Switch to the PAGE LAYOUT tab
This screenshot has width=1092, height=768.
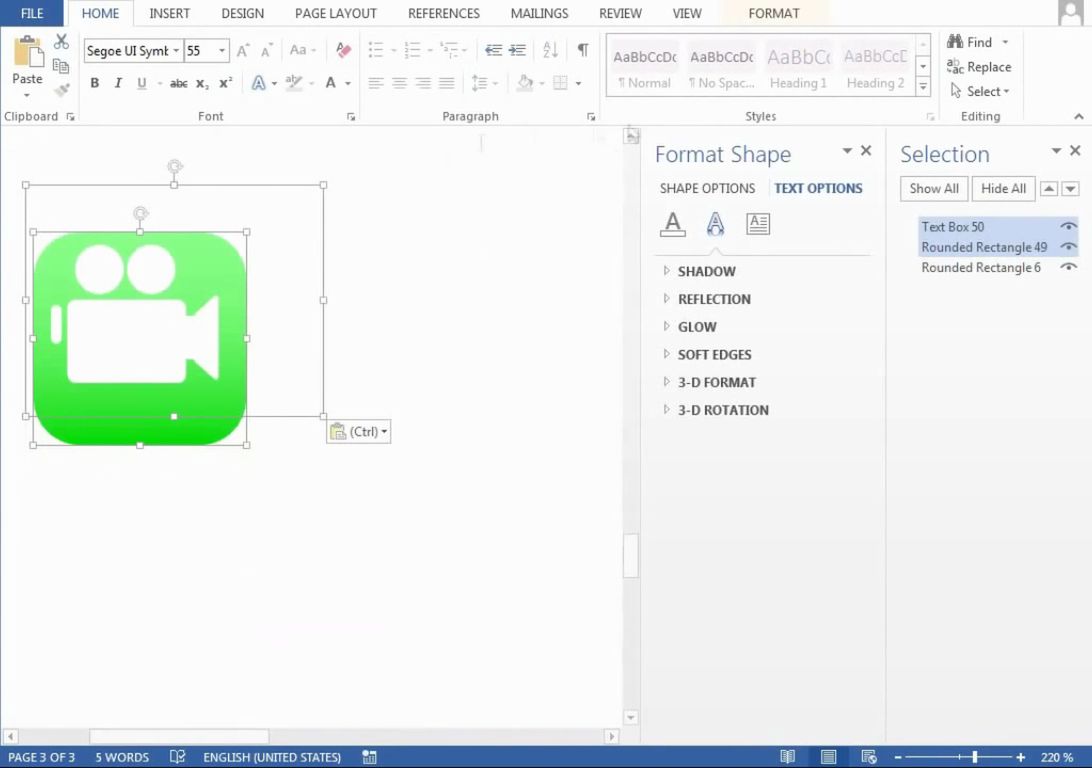pyautogui.click(x=336, y=13)
